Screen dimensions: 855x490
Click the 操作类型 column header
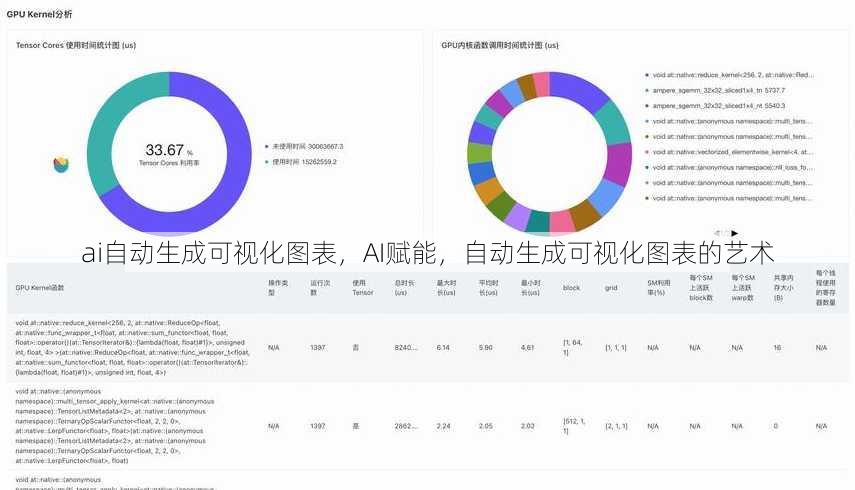point(278,288)
